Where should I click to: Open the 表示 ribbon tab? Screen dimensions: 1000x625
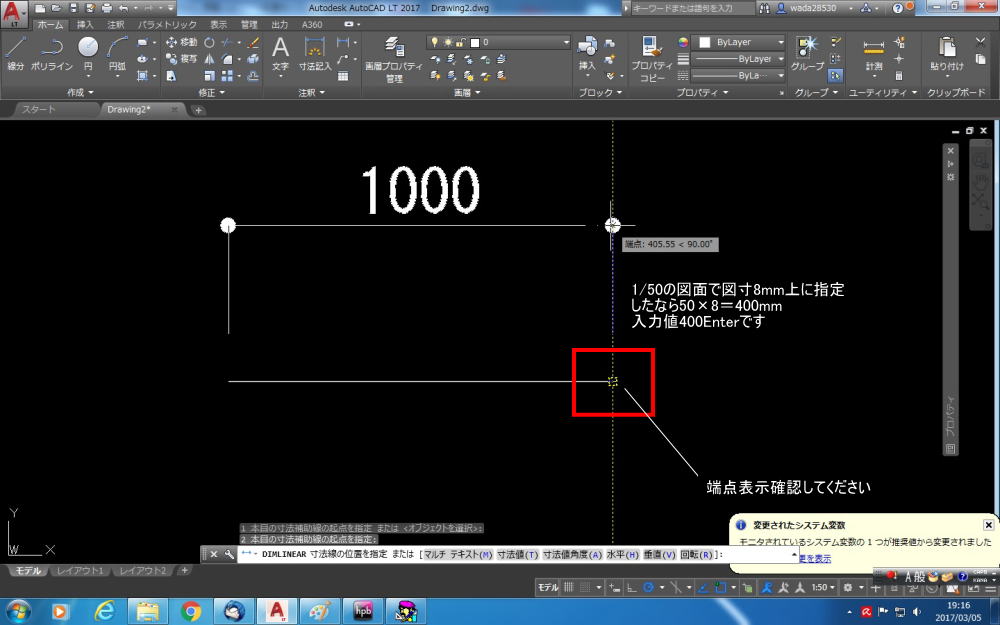[x=219, y=24]
